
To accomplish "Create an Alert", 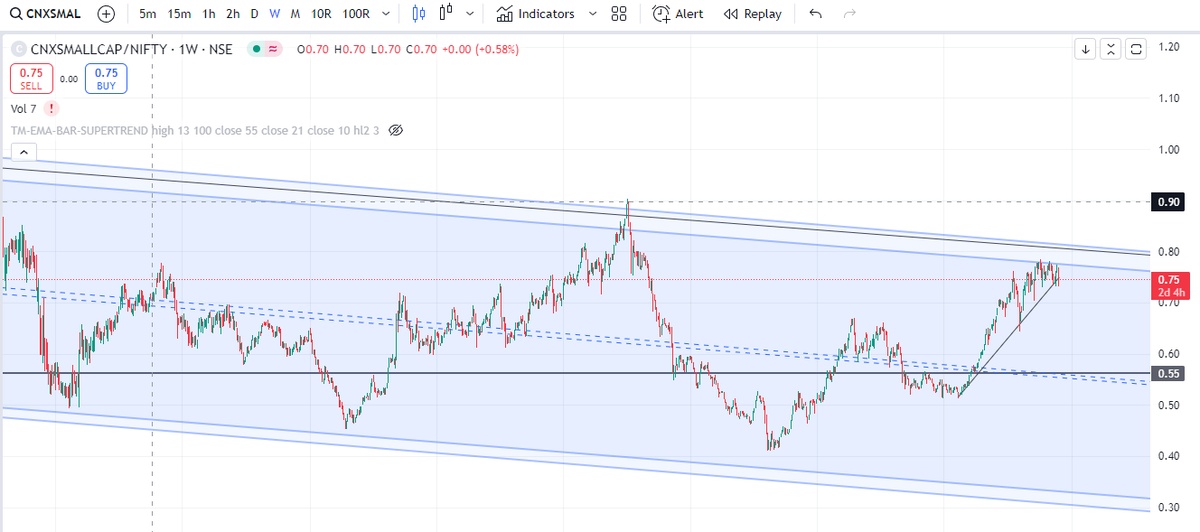I will tap(678, 14).
